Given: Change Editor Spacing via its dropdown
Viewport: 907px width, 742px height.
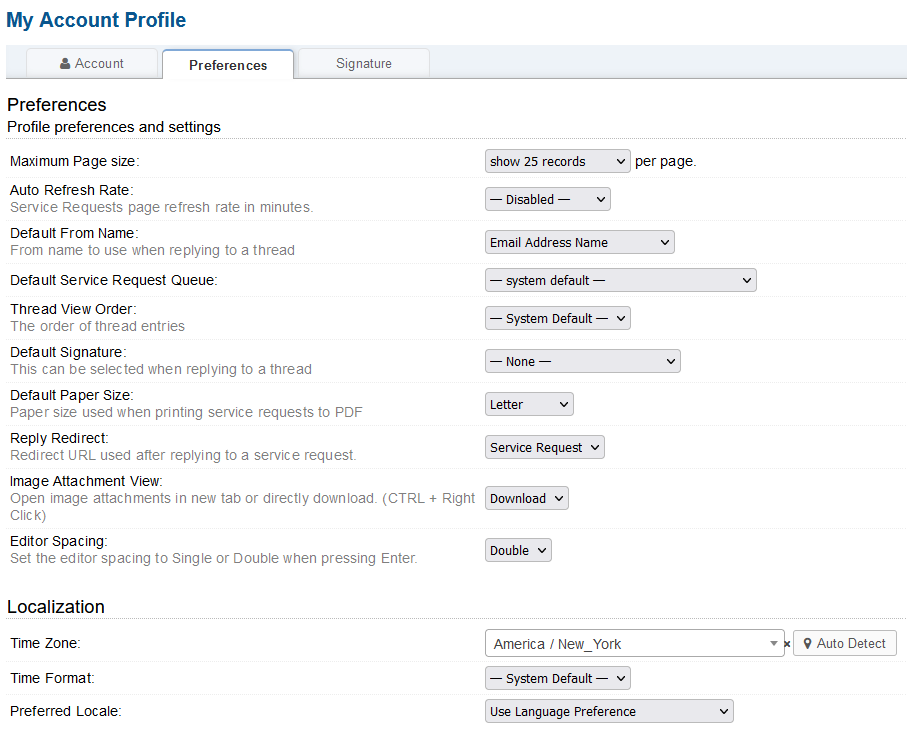Looking at the screenshot, I should pyautogui.click(x=518, y=550).
